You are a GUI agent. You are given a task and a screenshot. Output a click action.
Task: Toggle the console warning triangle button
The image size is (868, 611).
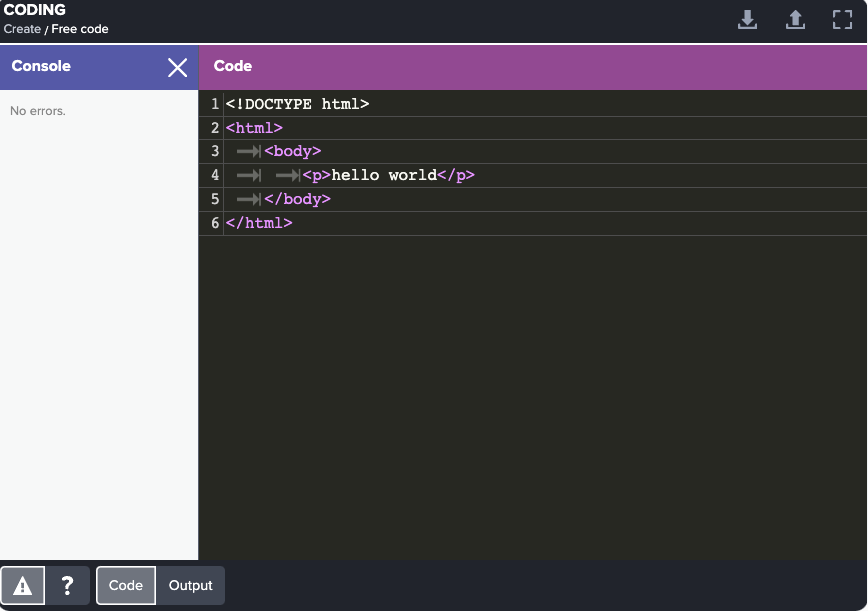pos(23,586)
